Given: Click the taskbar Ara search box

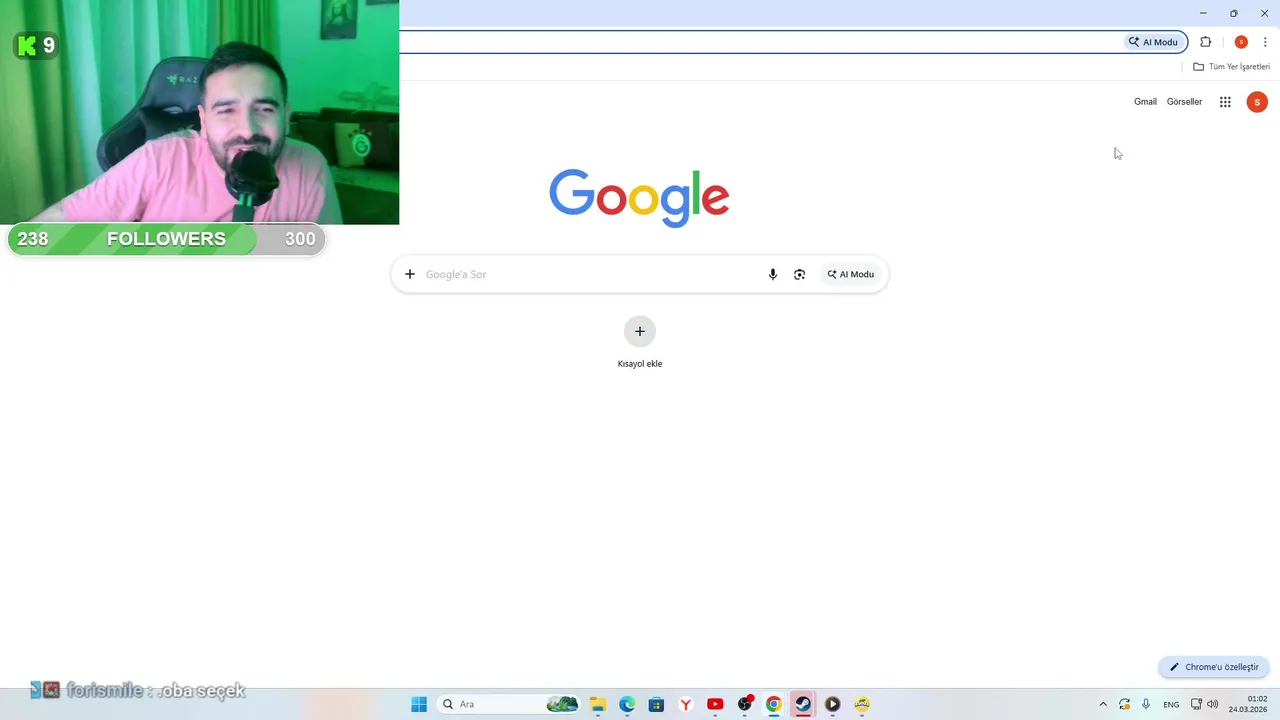Looking at the screenshot, I should pos(510,704).
